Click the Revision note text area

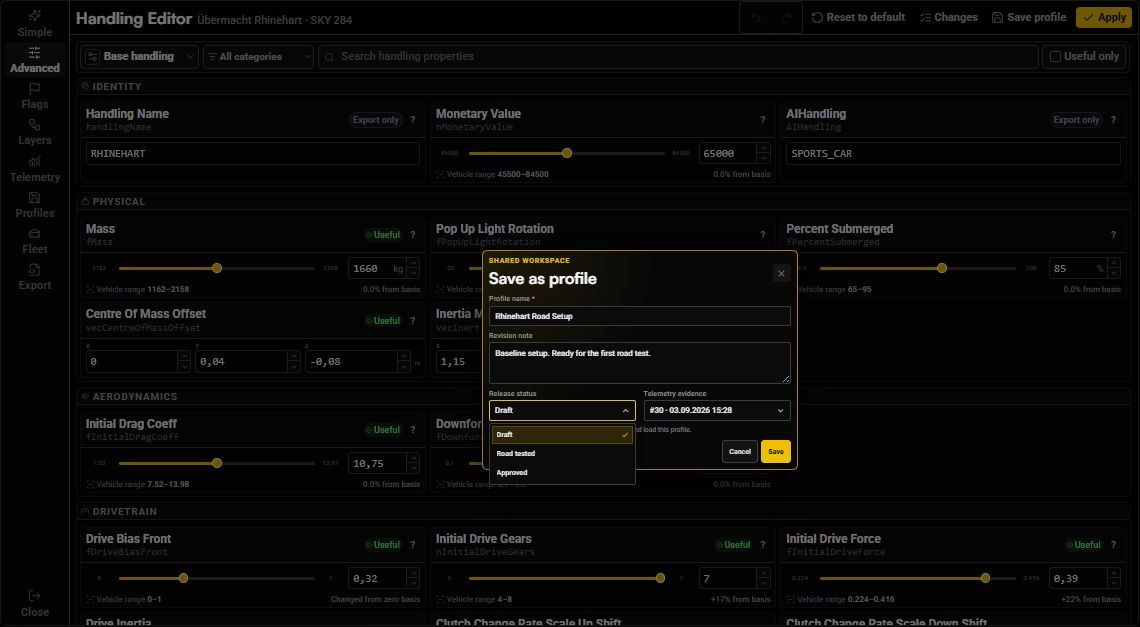point(640,363)
